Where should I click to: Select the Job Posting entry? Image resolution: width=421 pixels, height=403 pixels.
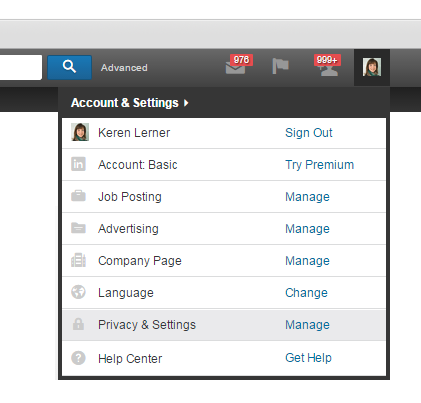click(x=130, y=197)
